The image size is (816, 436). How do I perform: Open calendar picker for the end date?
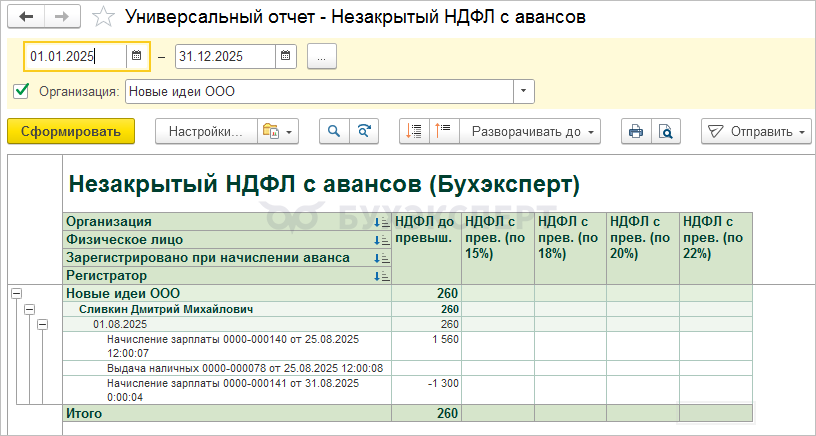point(286,56)
